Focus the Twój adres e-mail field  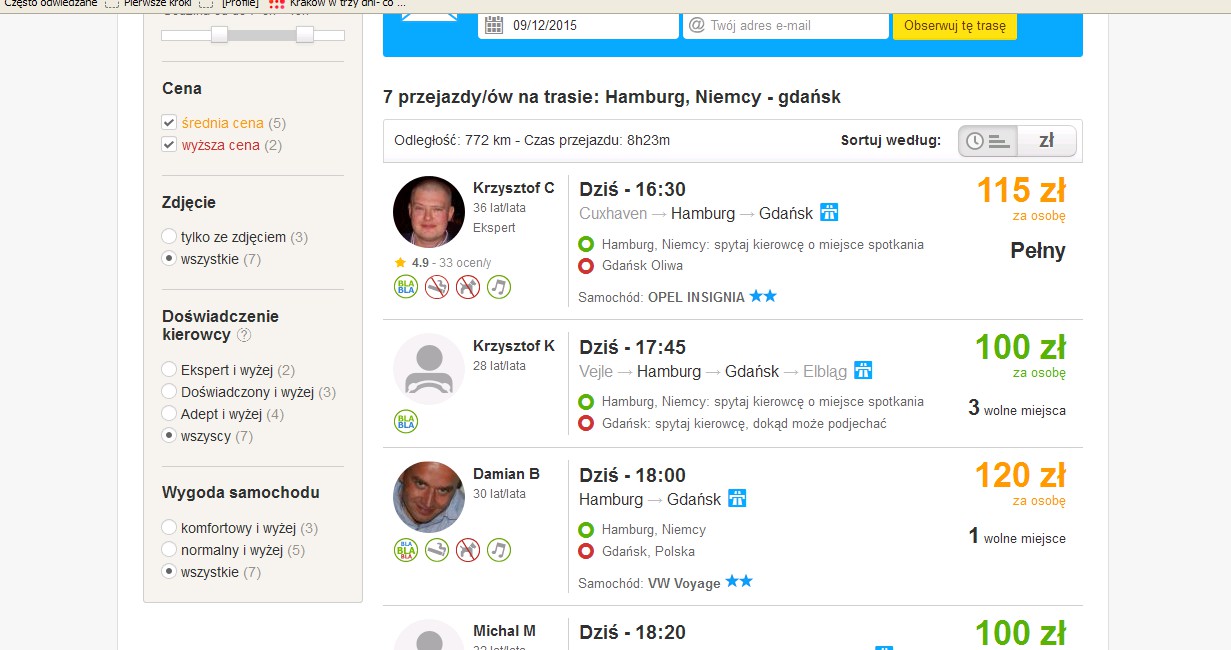click(x=786, y=26)
